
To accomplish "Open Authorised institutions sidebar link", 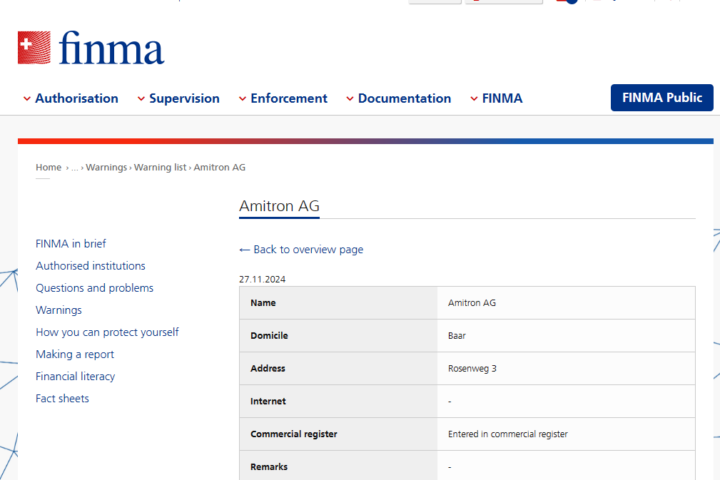I will (90, 265).
